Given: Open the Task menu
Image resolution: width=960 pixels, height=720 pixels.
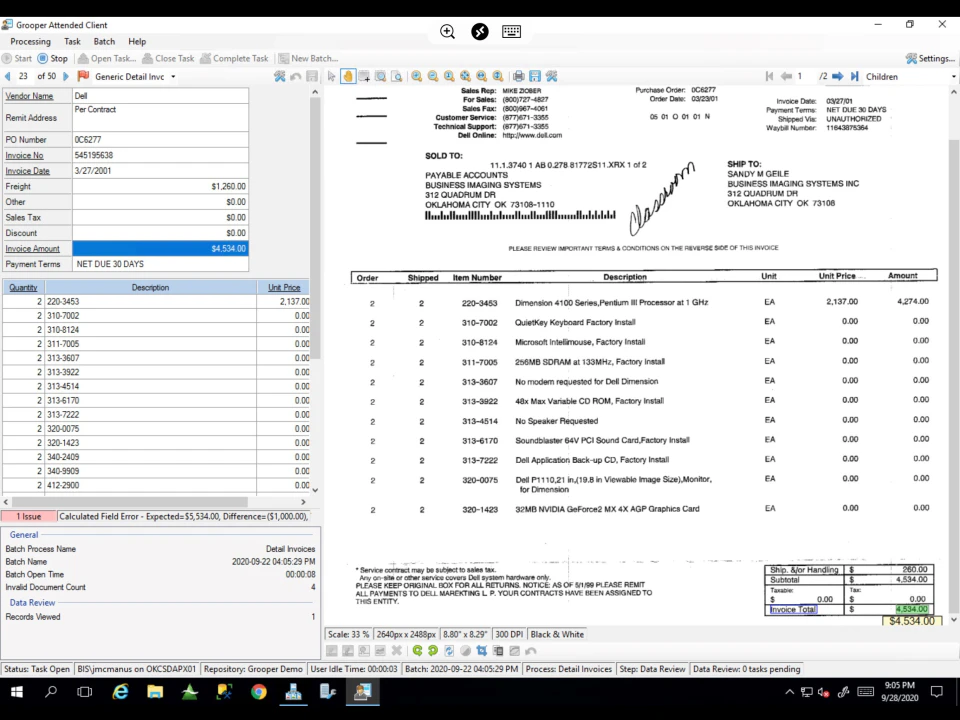Looking at the screenshot, I should [72, 41].
